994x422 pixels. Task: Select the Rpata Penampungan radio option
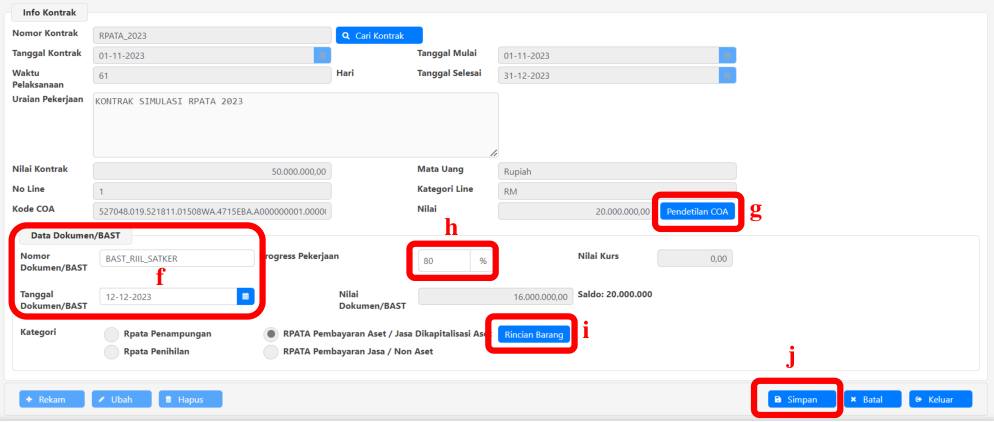(111, 333)
